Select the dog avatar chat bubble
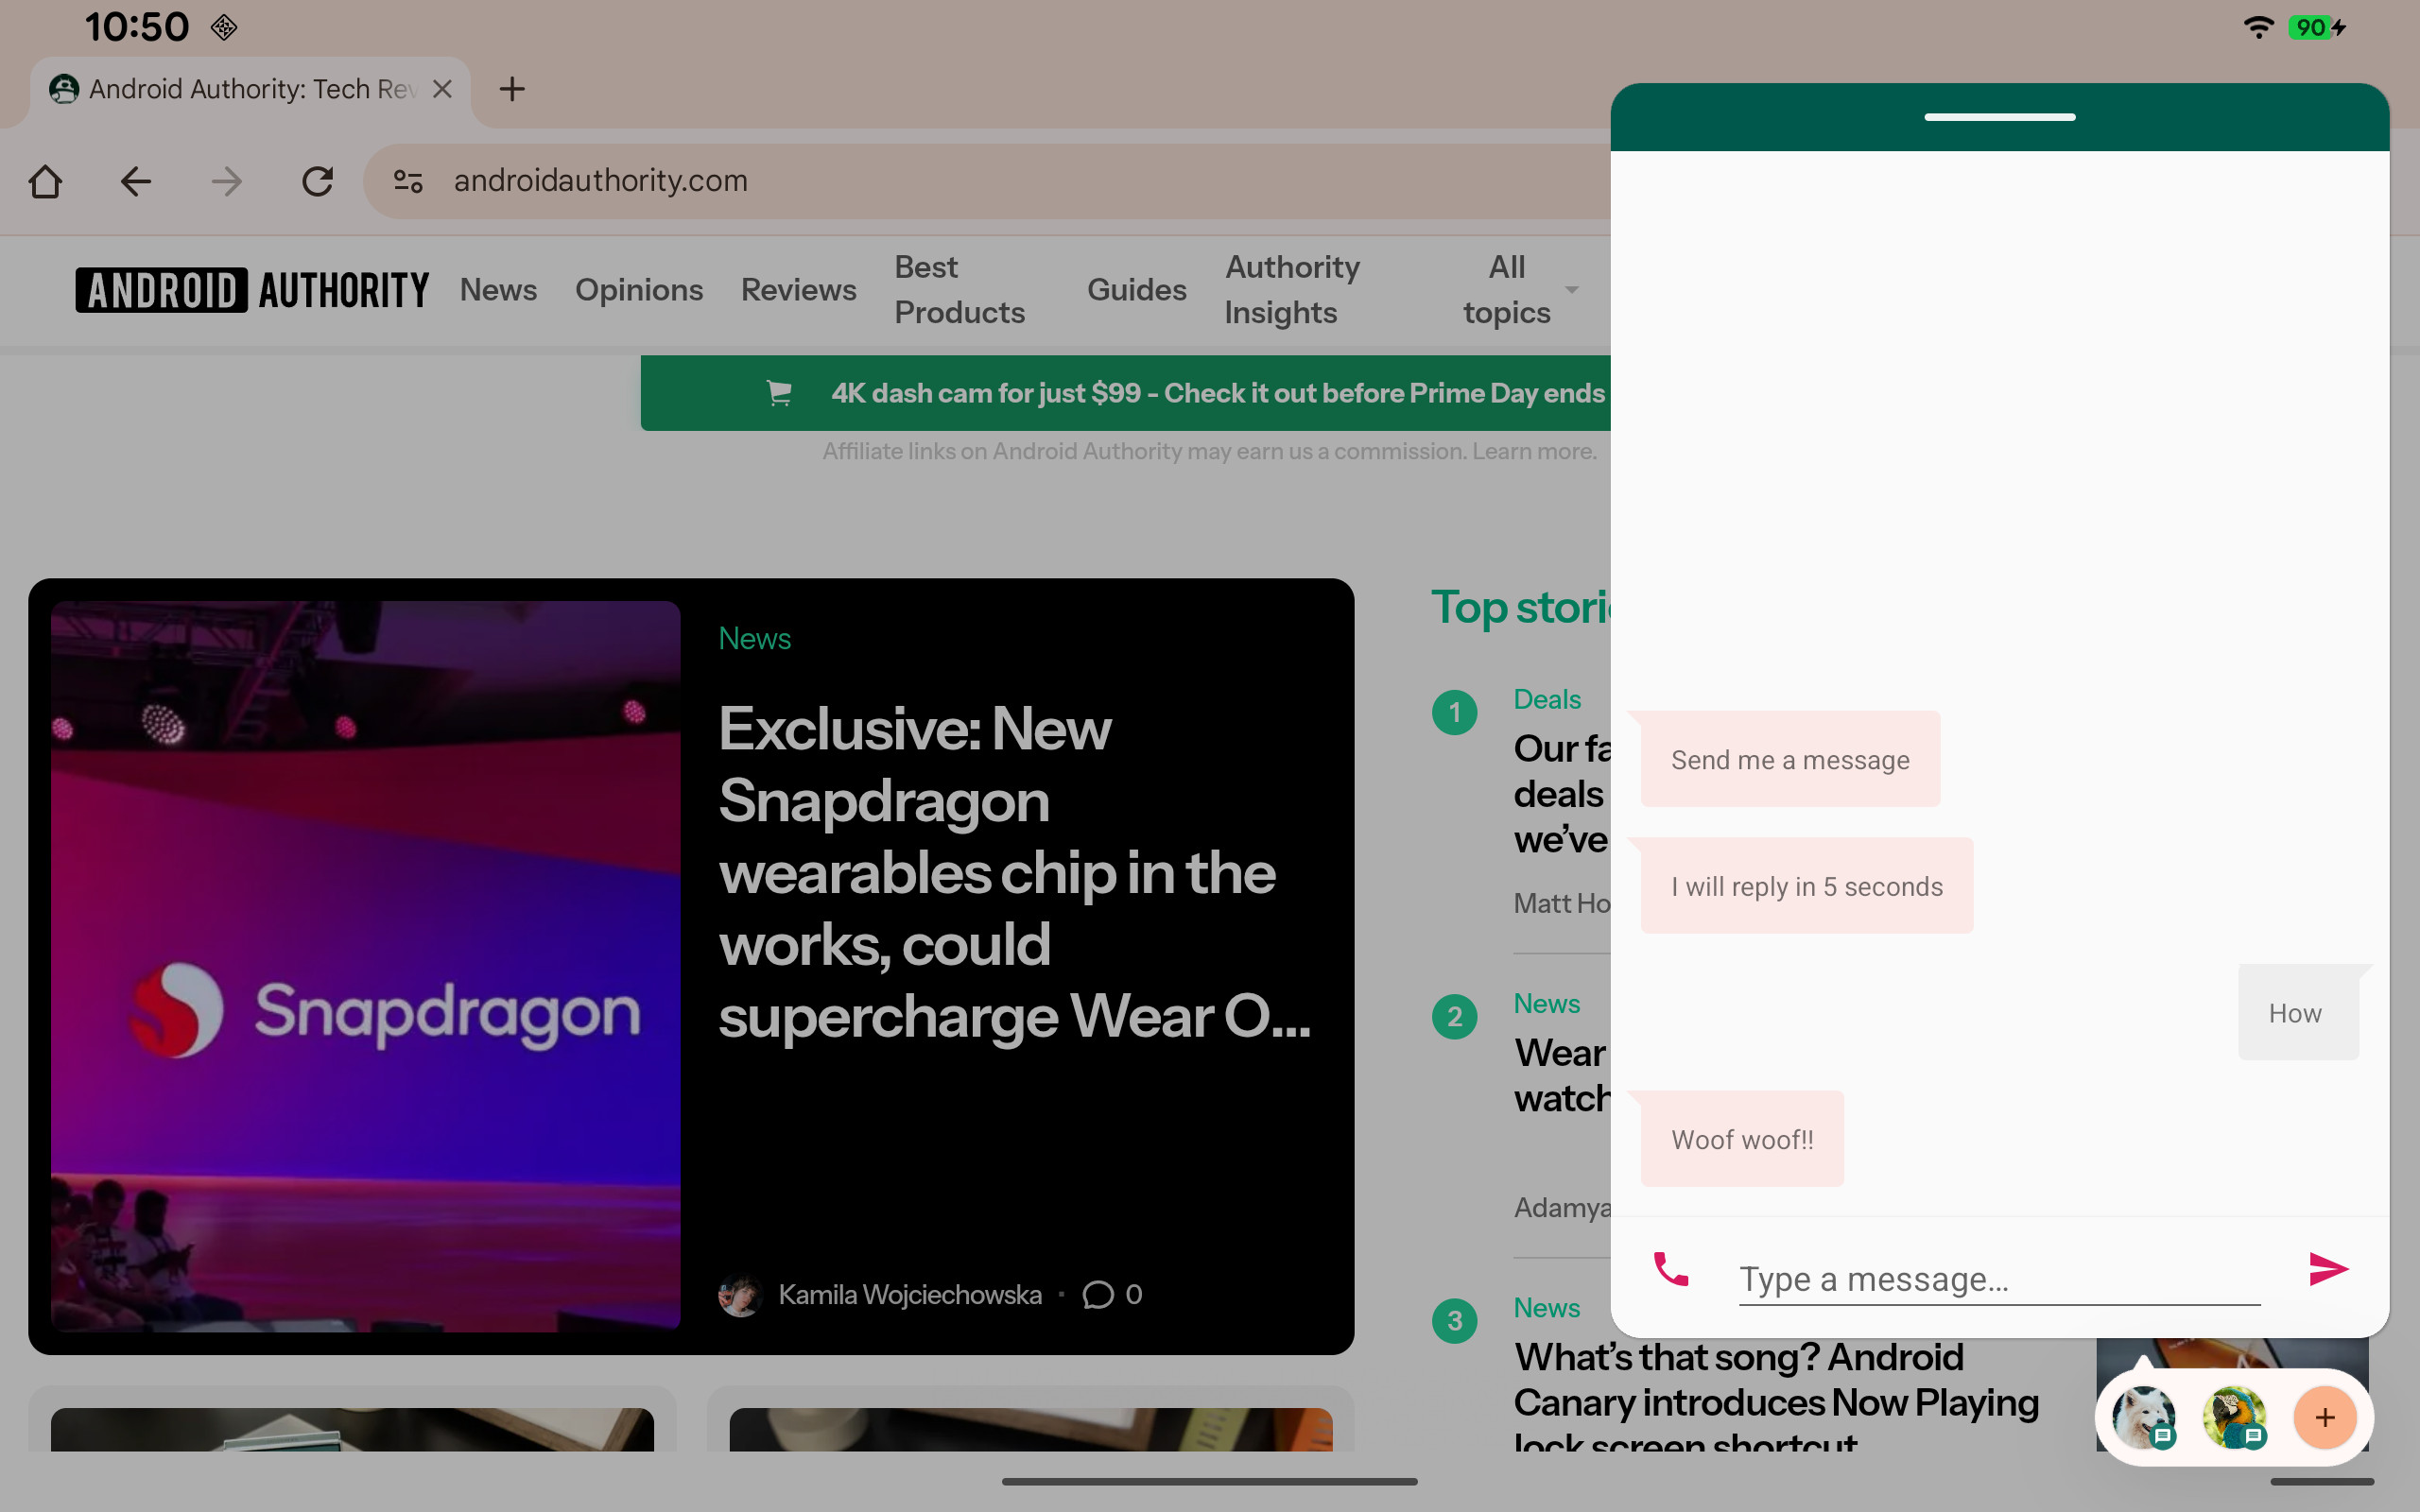The height and width of the screenshot is (1512, 2420). (2141, 1416)
